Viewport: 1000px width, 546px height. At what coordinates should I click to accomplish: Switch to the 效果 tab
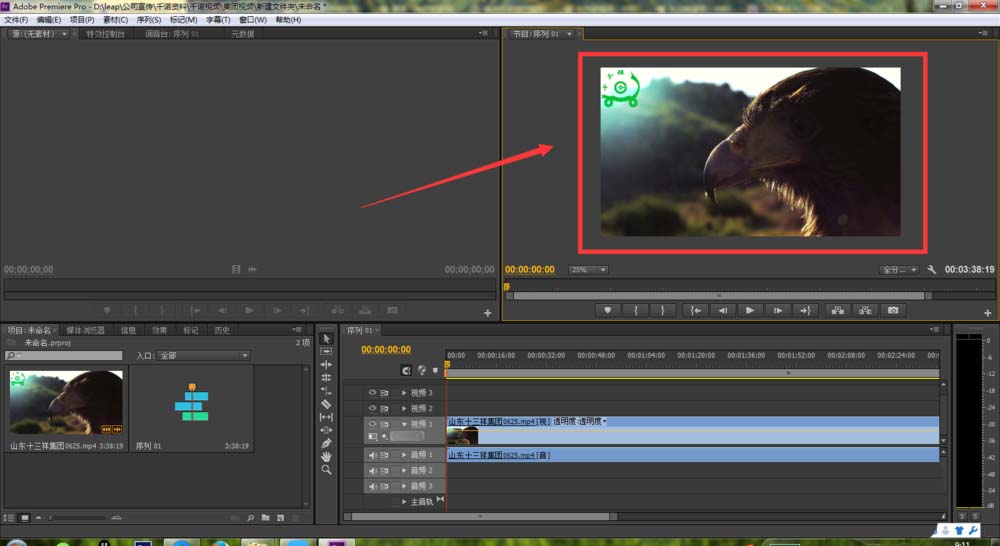pos(159,330)
